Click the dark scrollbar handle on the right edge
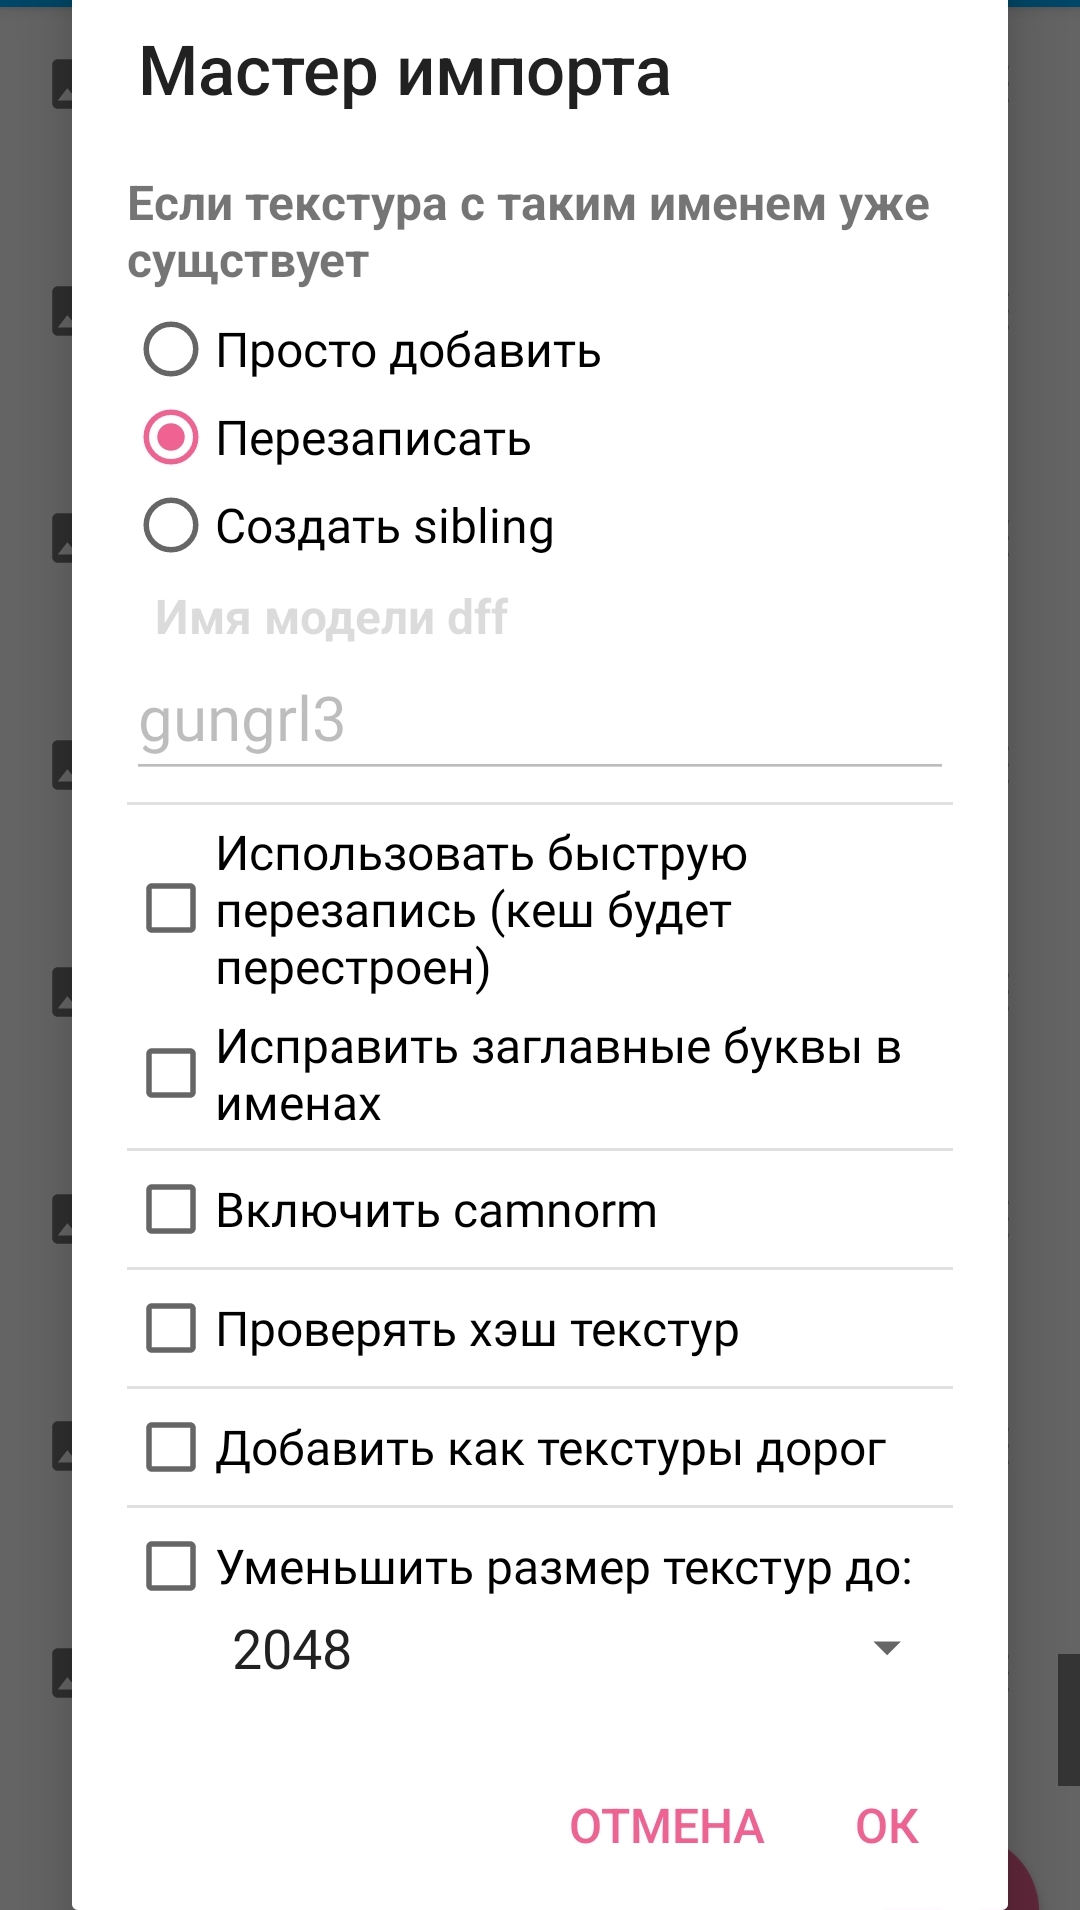 pos(1068,1718)
